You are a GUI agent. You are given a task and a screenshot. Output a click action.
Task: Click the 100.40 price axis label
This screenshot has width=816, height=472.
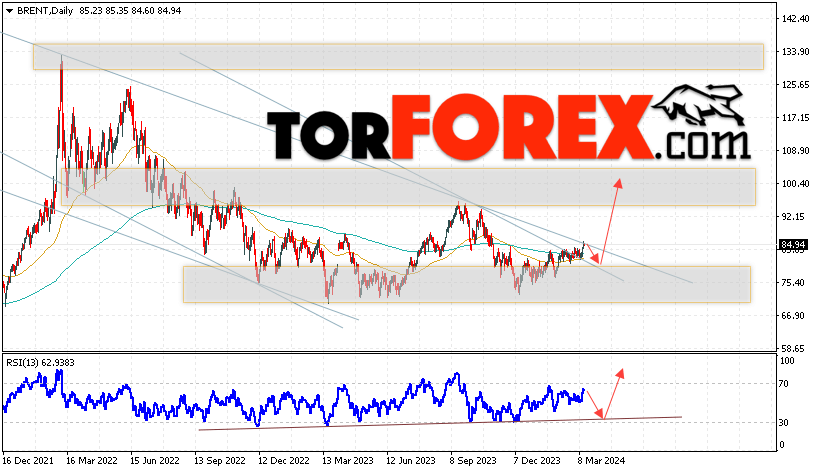[x=796, y=183]
